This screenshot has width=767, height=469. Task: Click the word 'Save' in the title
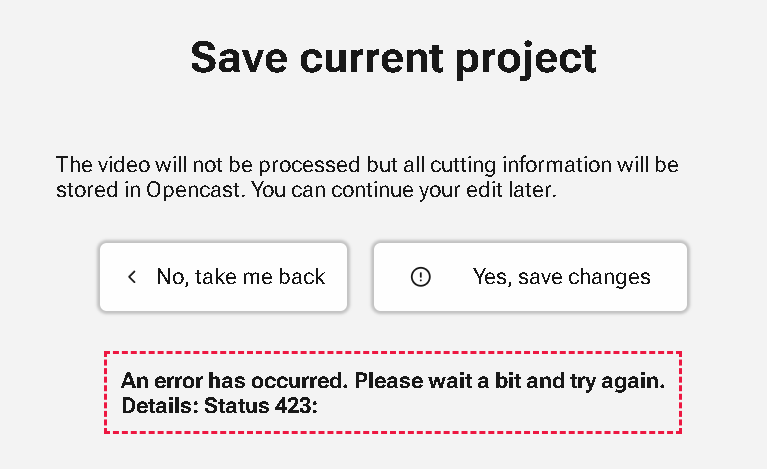coord(239,58)
